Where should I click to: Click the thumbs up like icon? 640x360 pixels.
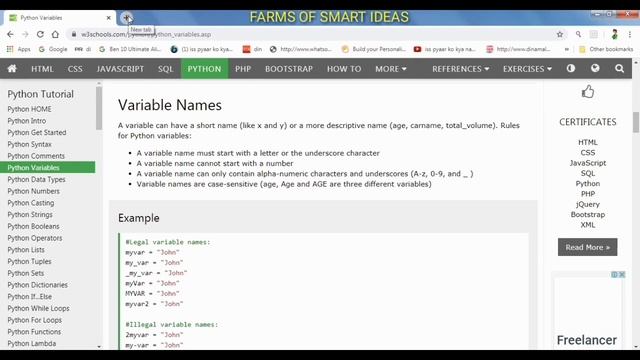click(x=588, y=92)
